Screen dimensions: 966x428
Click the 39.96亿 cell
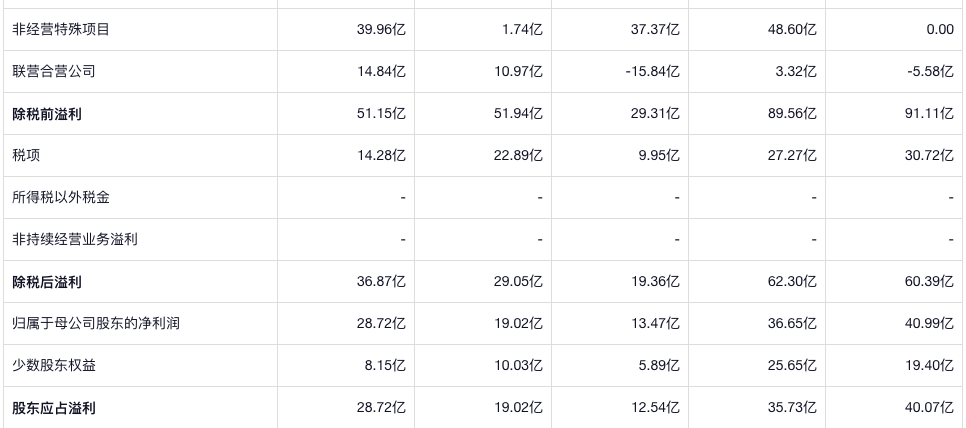coord(381,30)
